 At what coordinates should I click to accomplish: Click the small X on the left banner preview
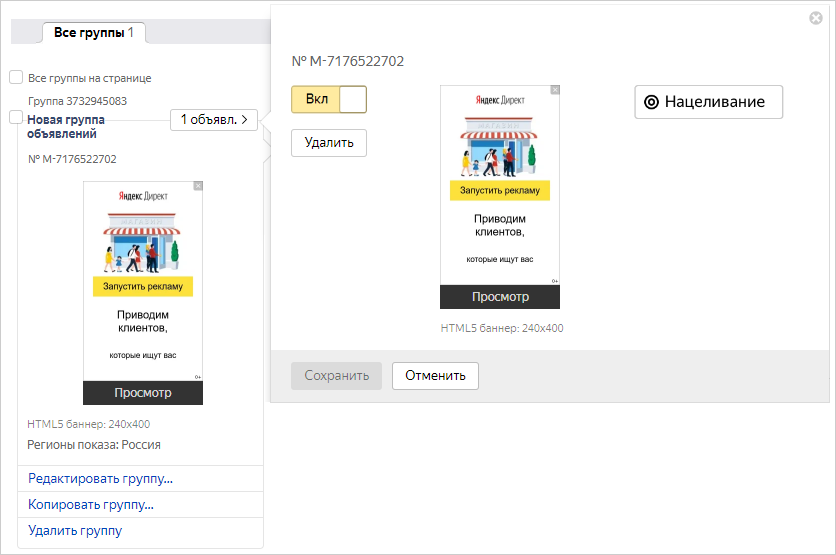(198, 186)
